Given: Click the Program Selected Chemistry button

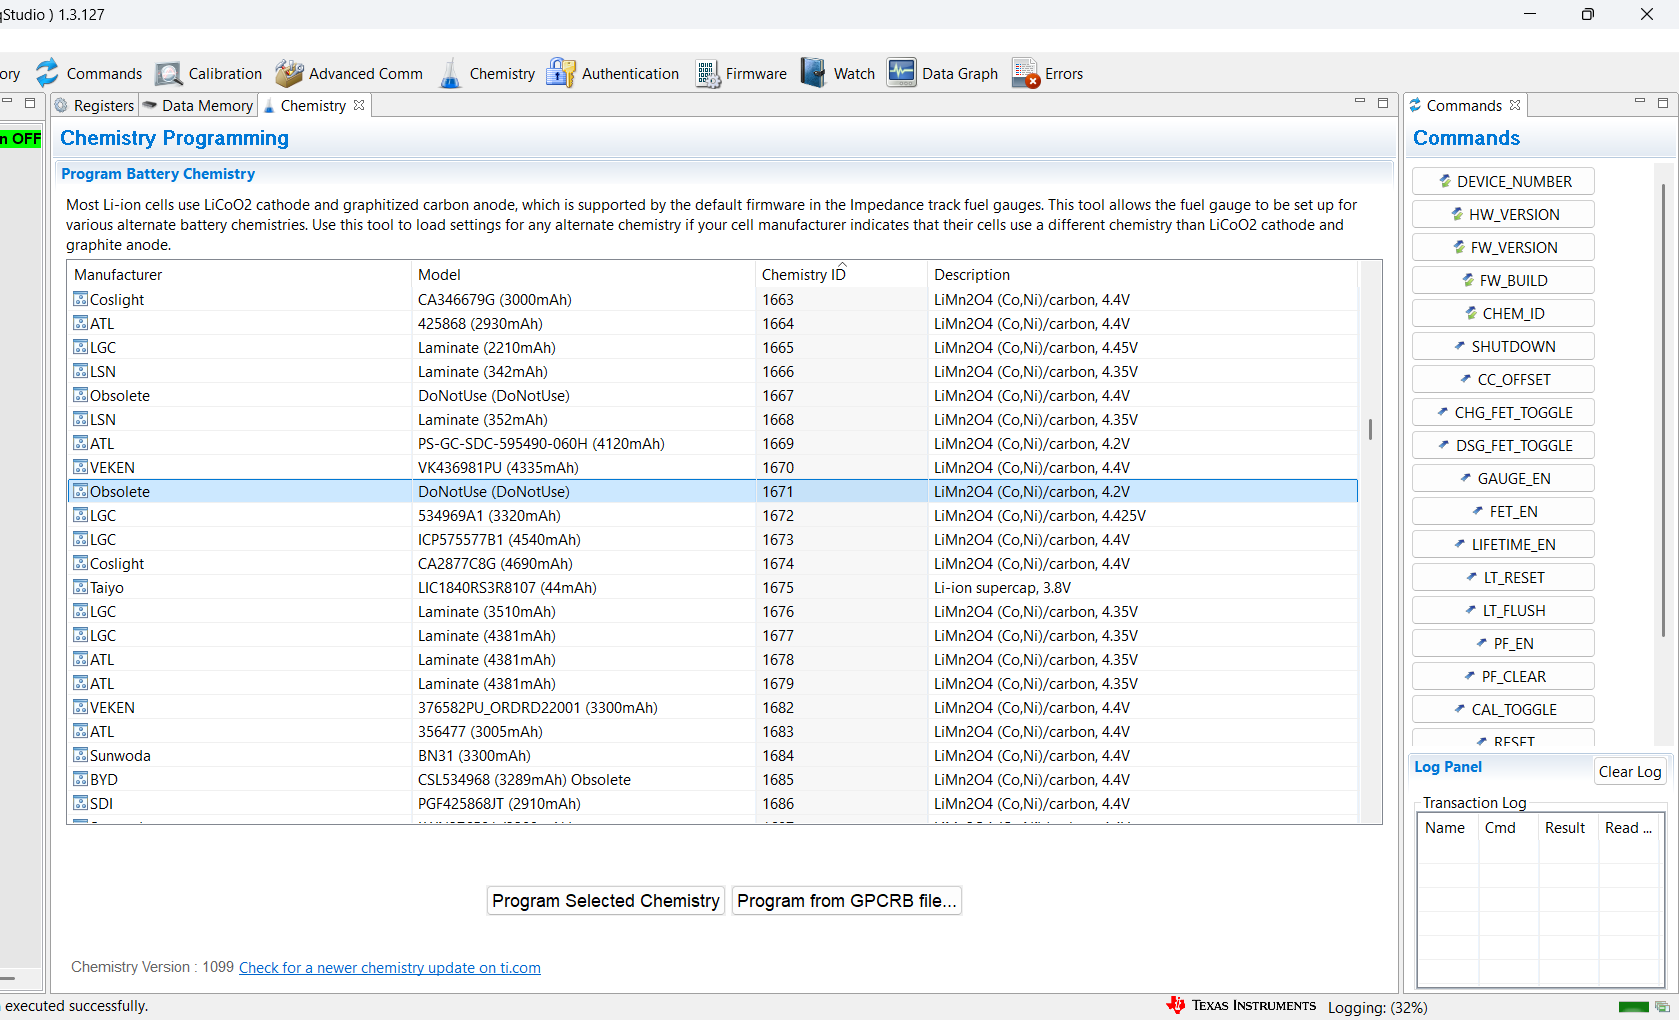Looking at the screenshot, I should tap(606, 901).
